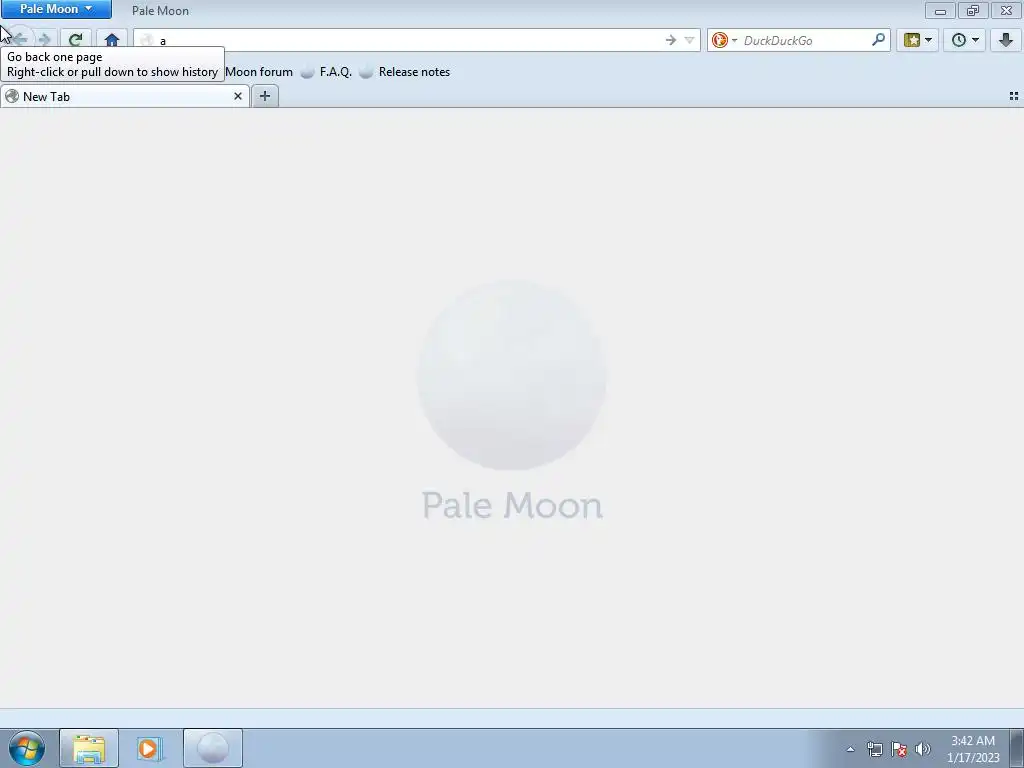Select the New Tab tab
1024x768 pixels.
(124, 97)
